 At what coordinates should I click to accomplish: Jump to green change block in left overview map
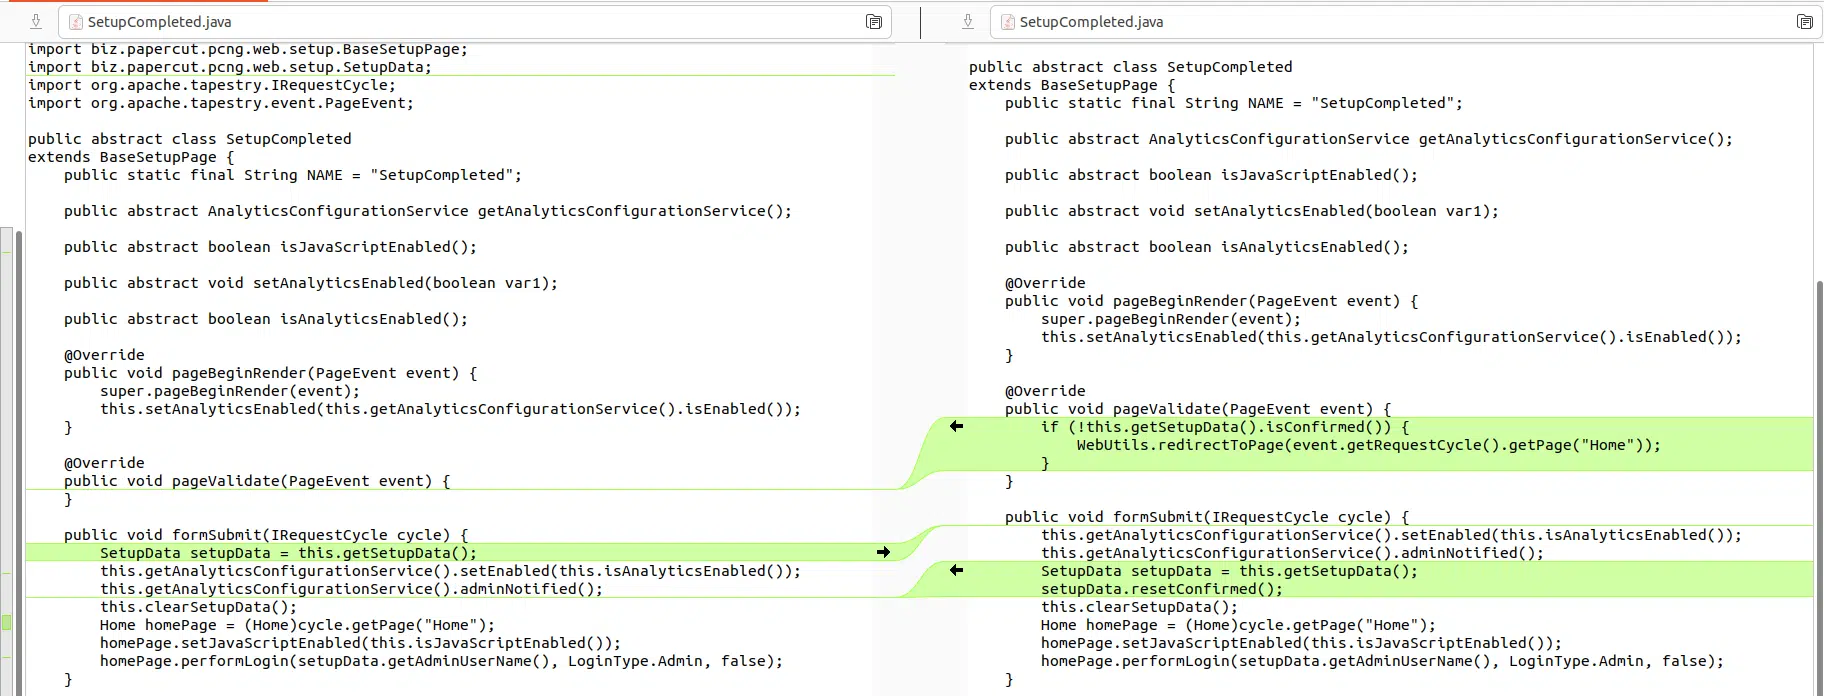click(7, 623)
